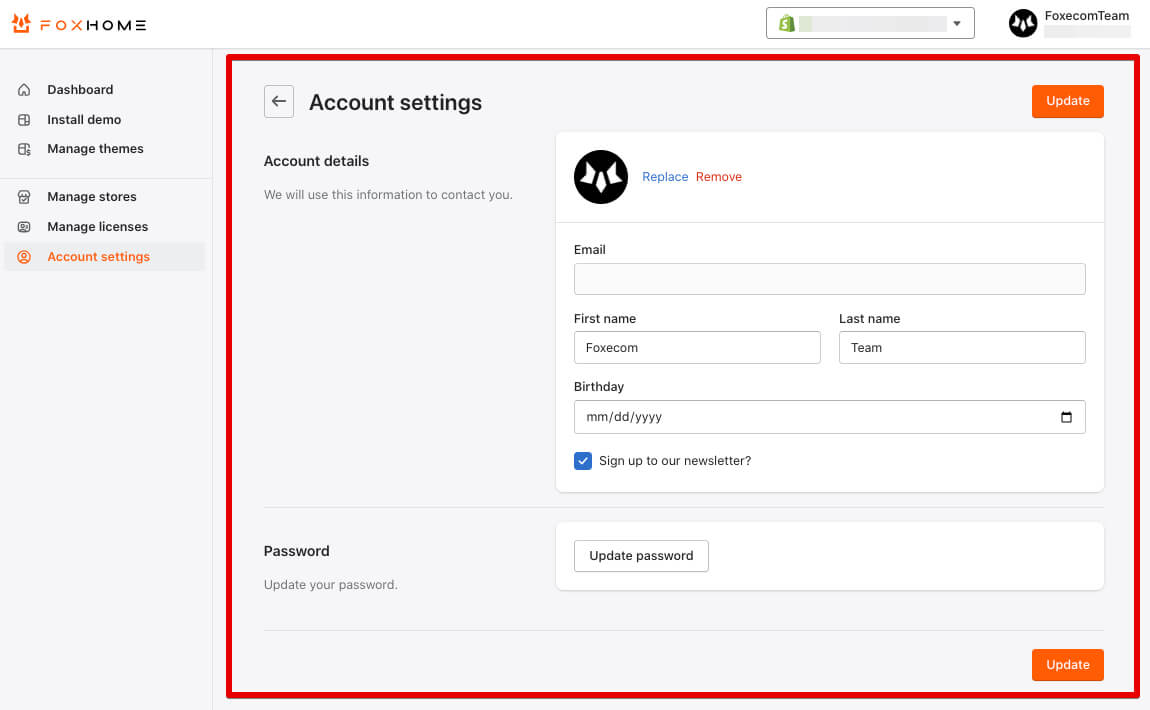1150x710 pixels.
Task: Go back using the arrow button
Action: 279,101
